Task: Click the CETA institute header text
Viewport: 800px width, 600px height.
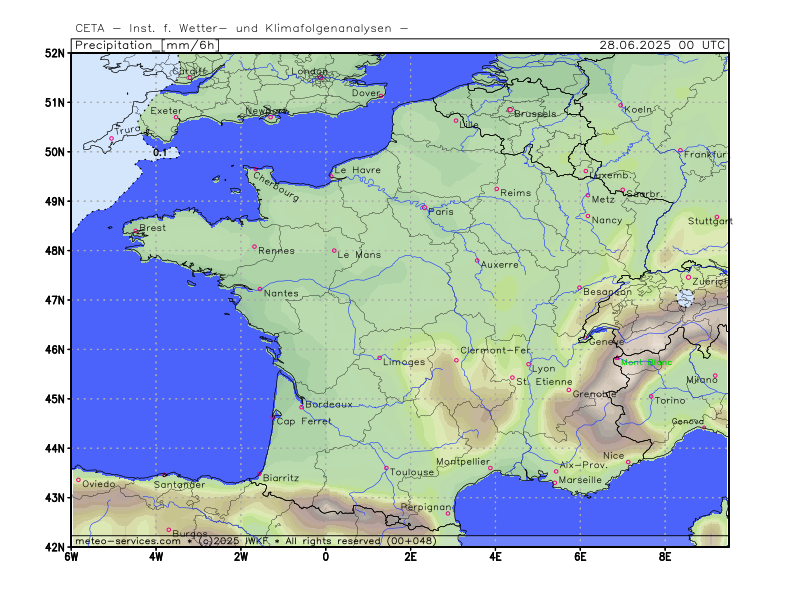Action: (241, 29)
